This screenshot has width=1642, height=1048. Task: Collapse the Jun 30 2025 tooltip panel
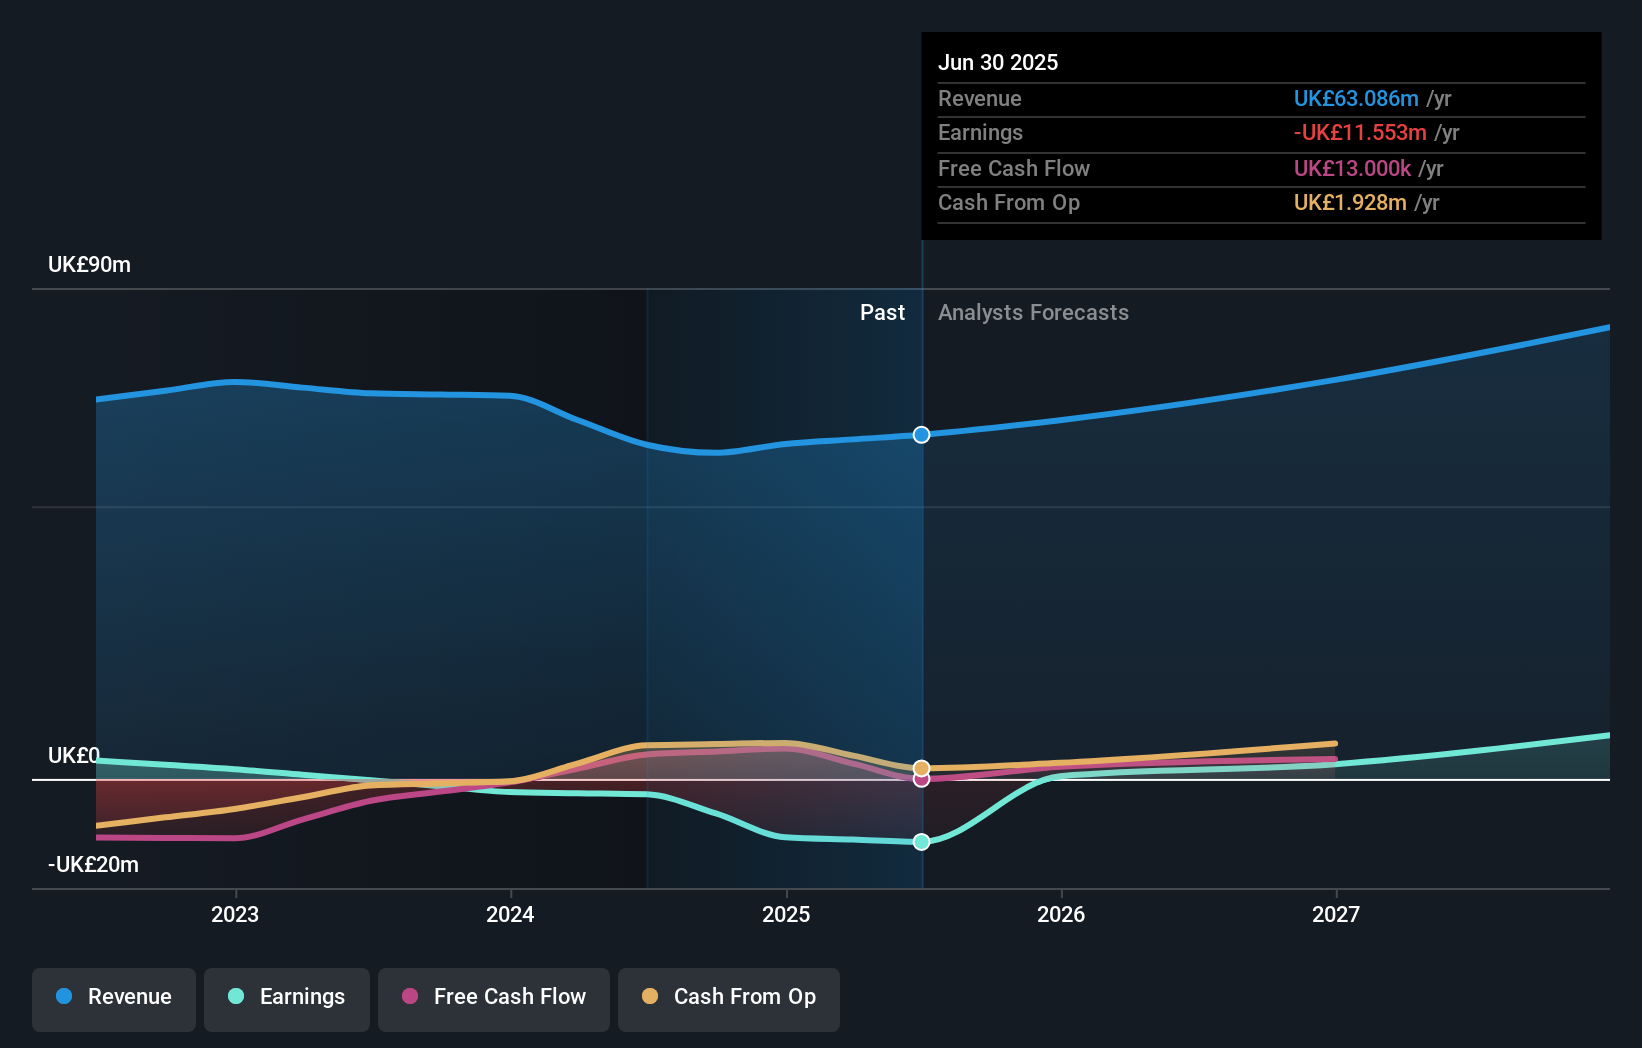pos(998,62)
